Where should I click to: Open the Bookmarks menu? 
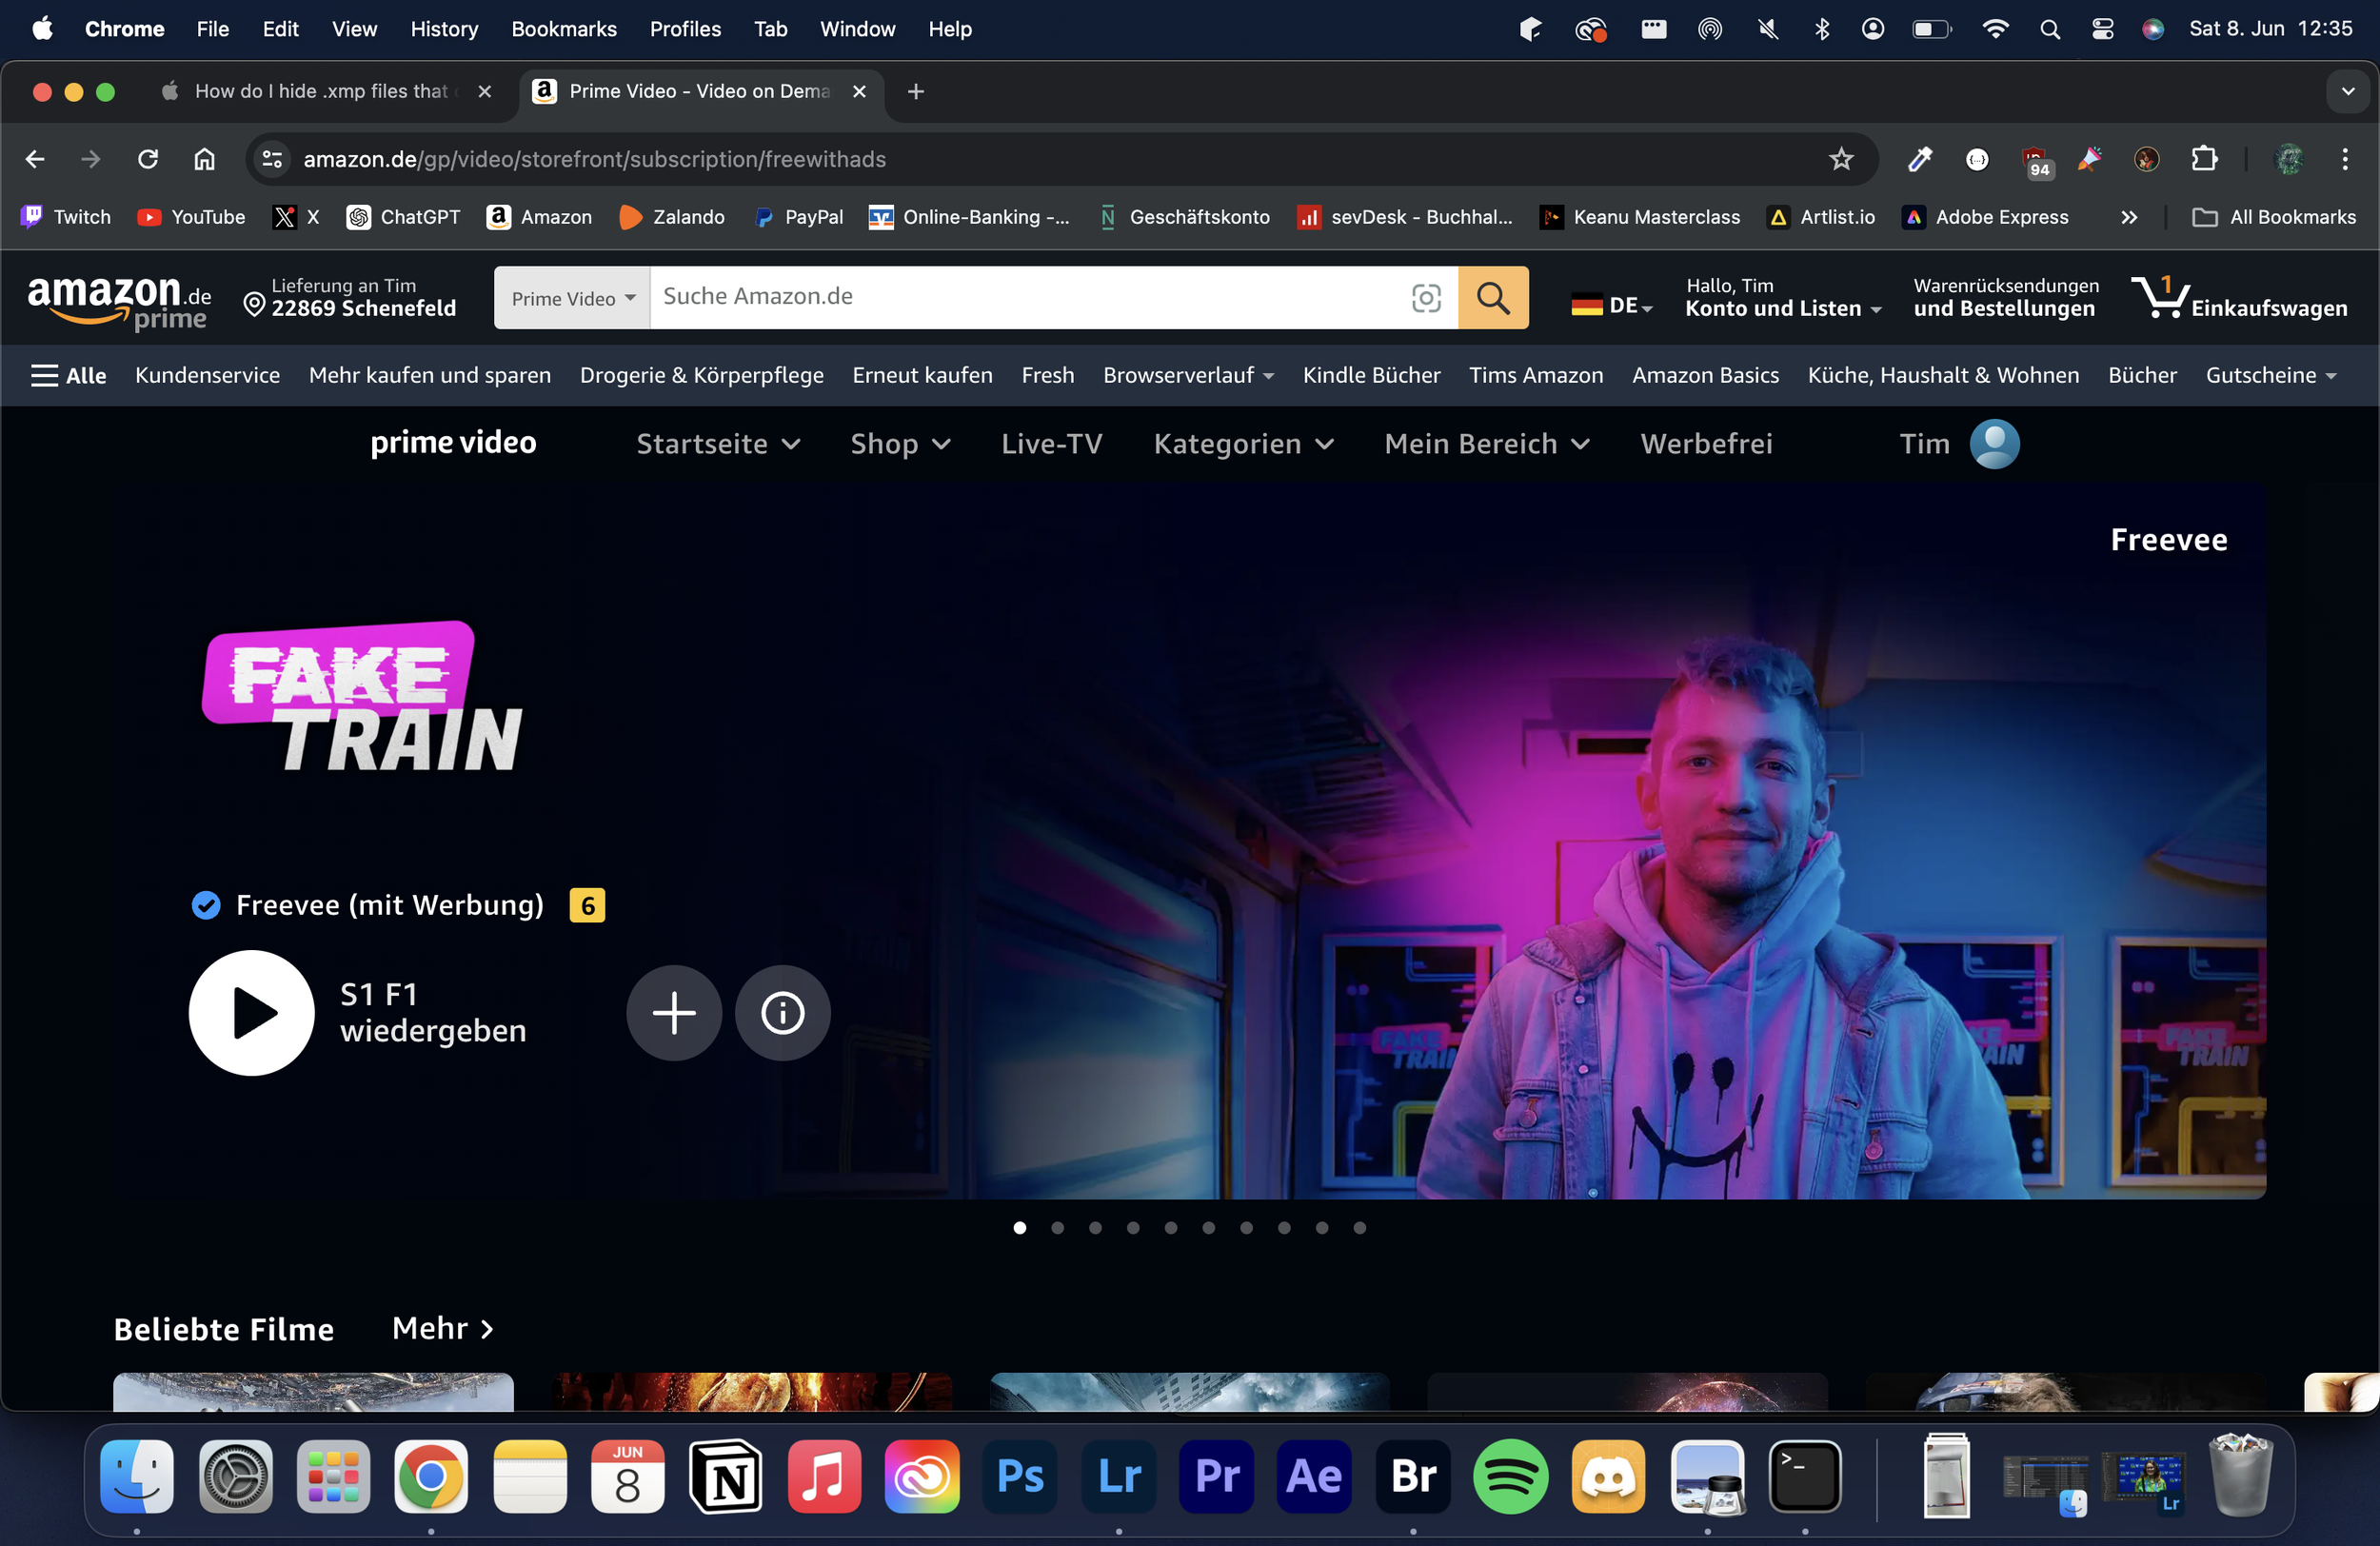564,29
